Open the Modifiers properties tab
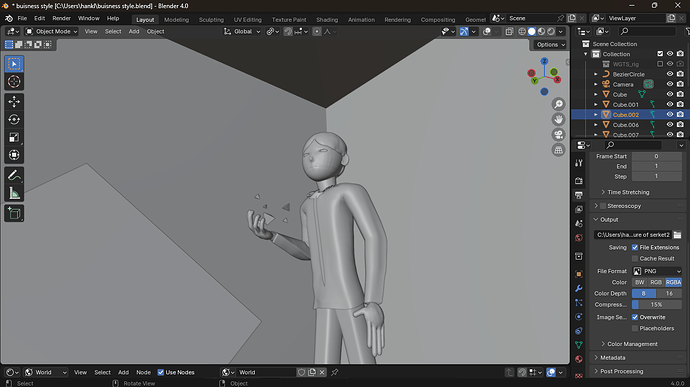This screenshot has height=387, width=690. pos(579,288)
